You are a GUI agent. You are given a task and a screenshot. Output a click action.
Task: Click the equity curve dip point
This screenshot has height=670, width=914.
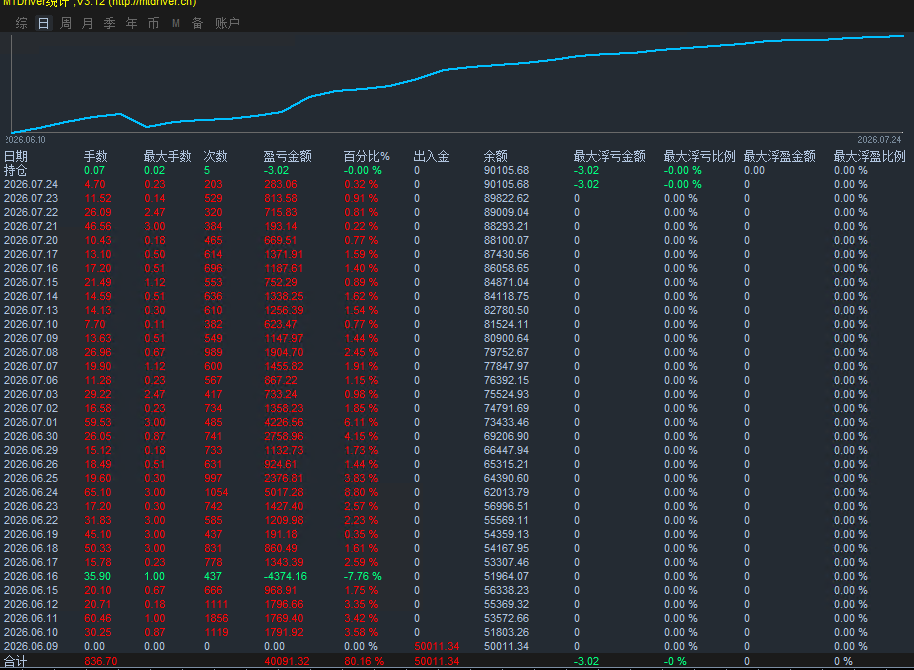147,127
